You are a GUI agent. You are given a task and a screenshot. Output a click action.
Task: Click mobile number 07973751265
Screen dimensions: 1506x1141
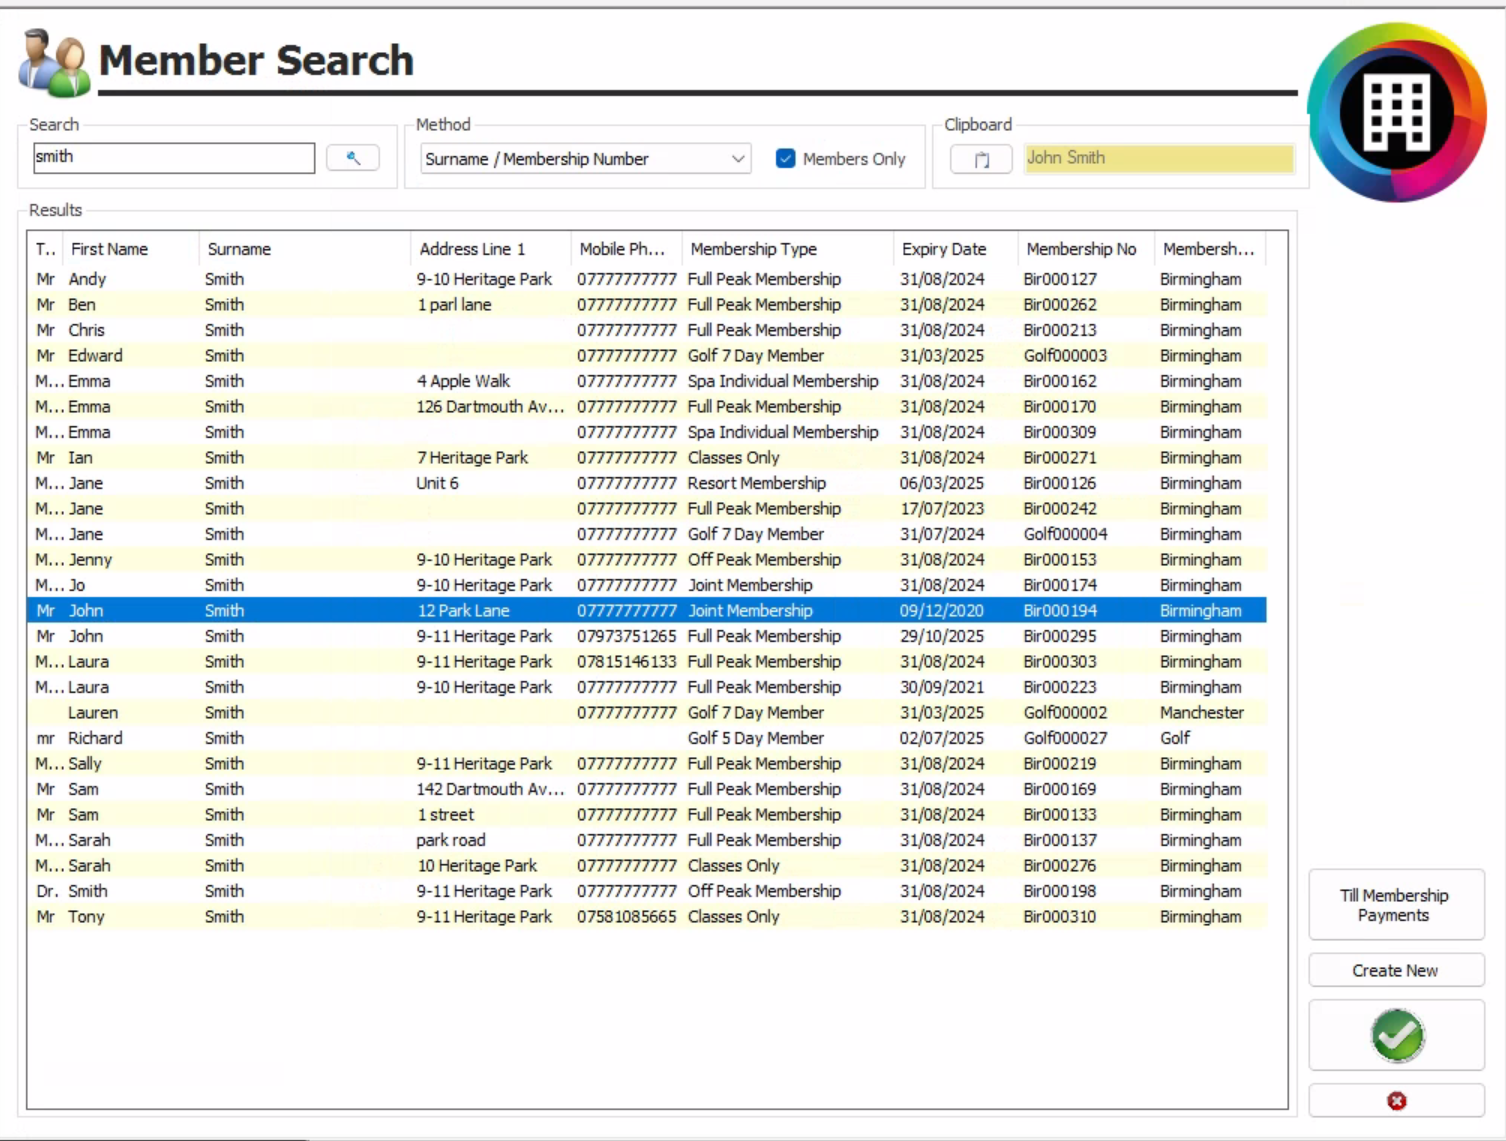pos(626,636)
